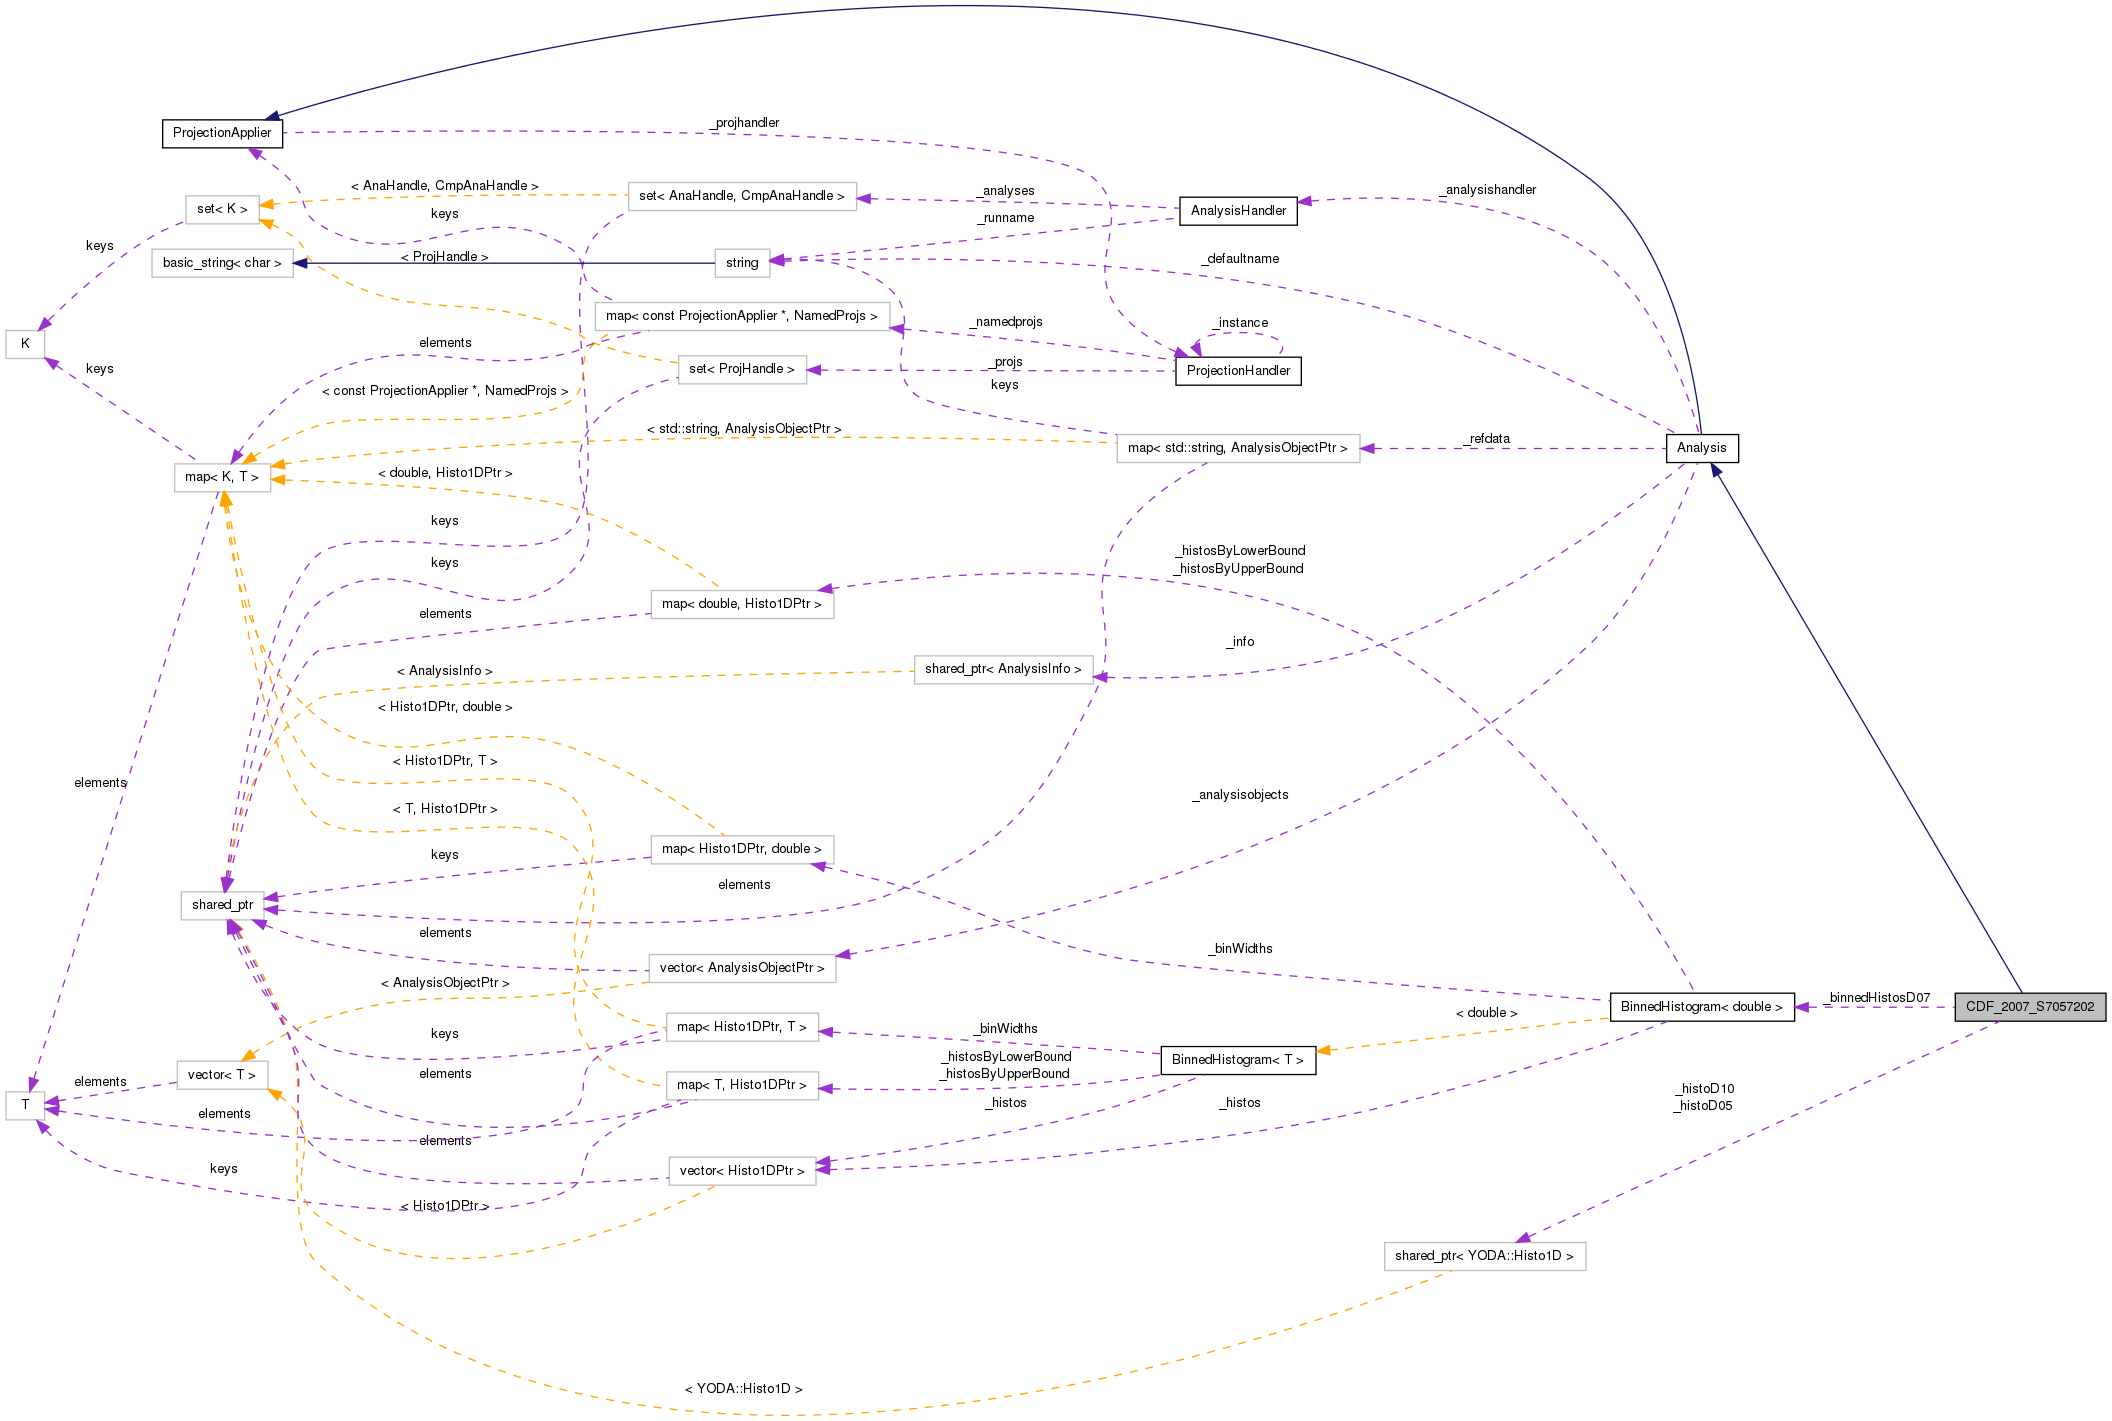Click the < T, Histo1DPtr > label
This screenshot has width=2112, height=1421.
[x=445, y=809]
